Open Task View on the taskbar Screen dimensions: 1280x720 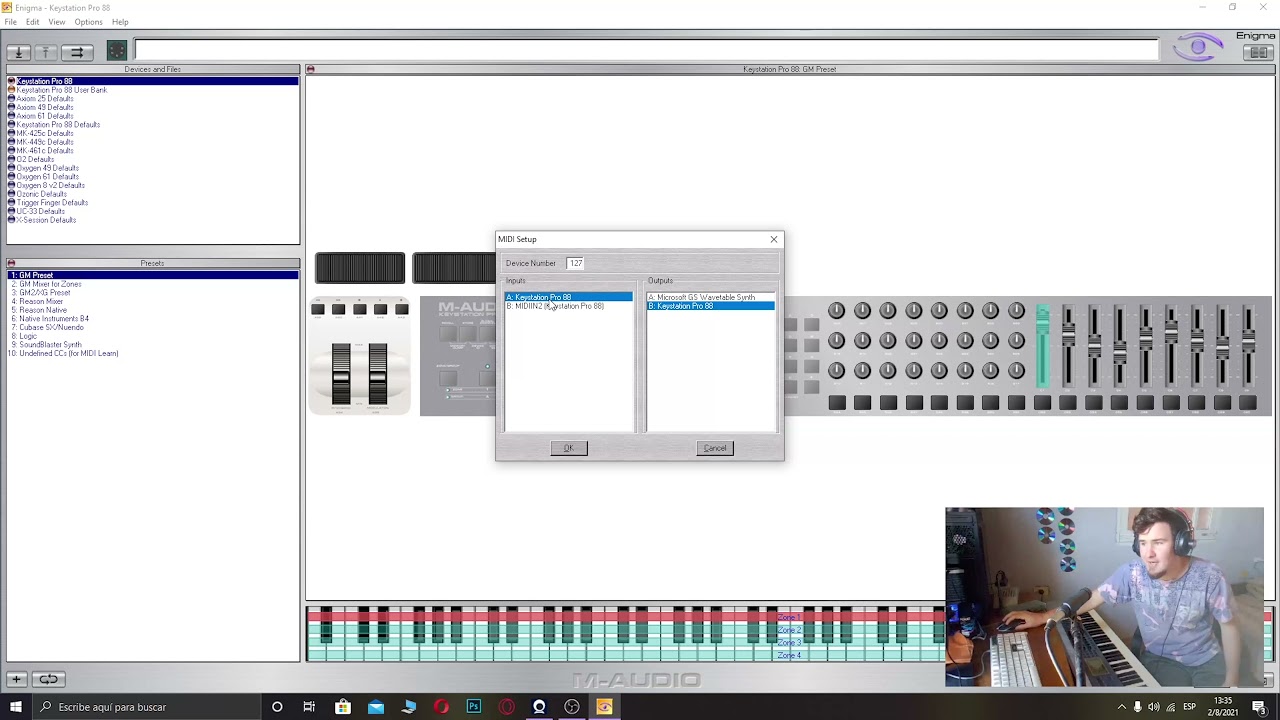pyautogui.click(x=309, y=707)
